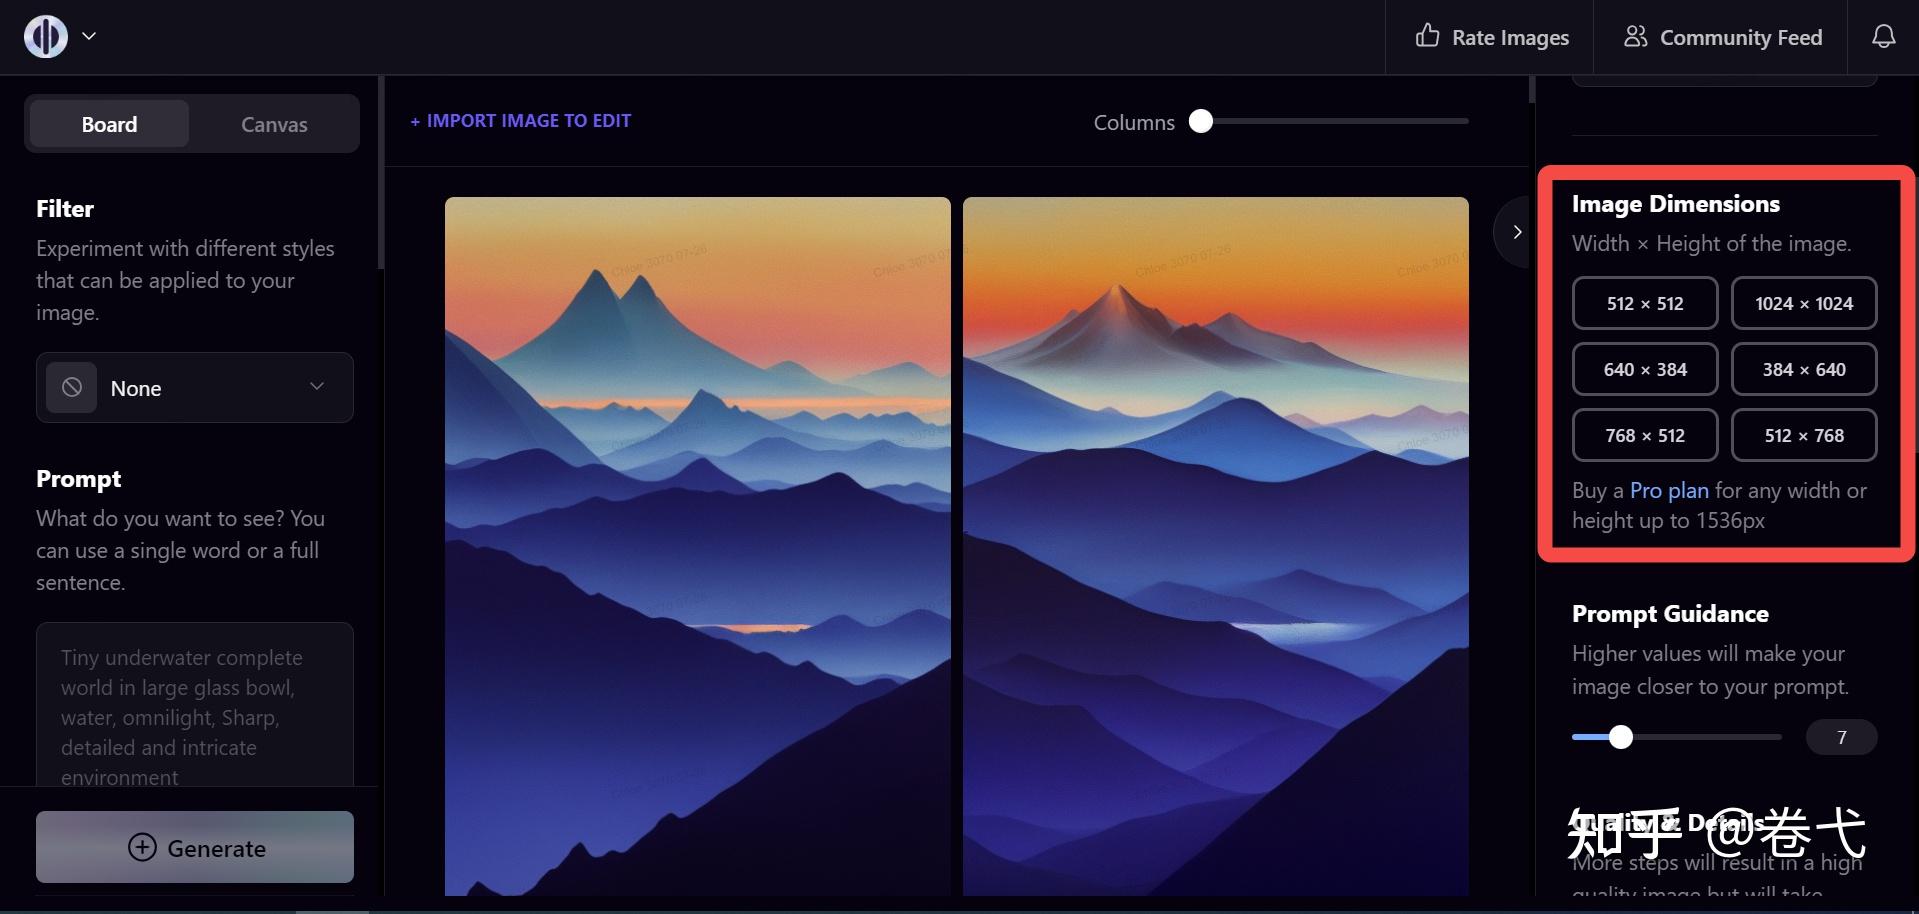Open the notifications bell
The width and height of the screenshot is (1919, 914).
pos(1883,37)
